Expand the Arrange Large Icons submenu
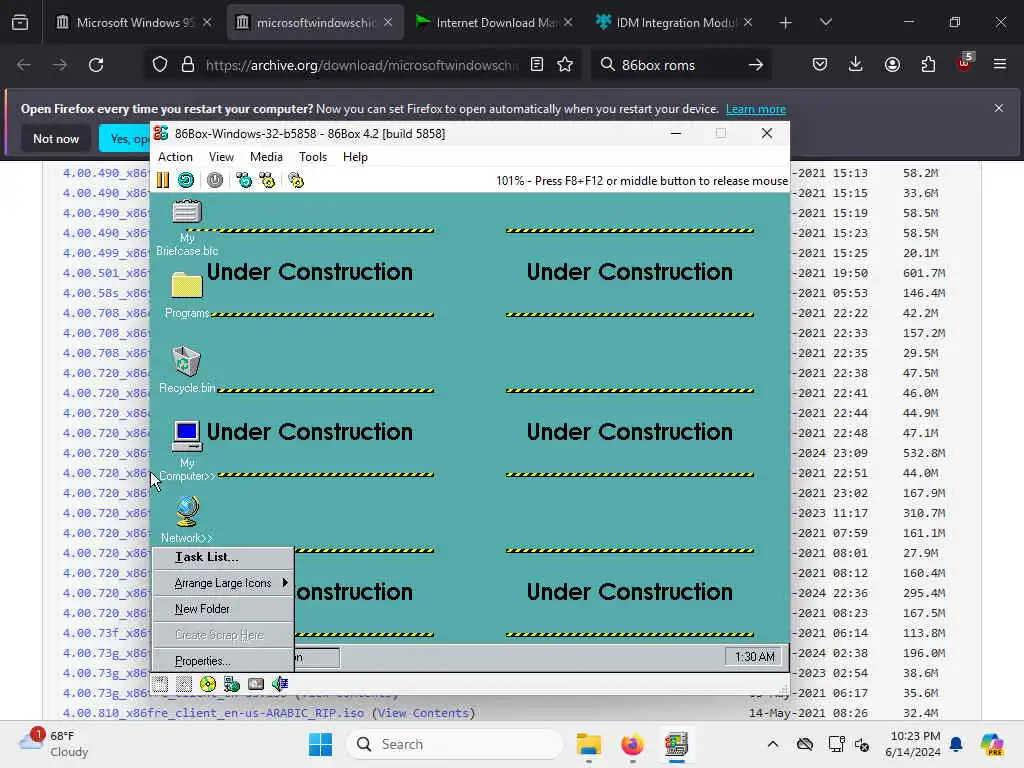Image resolution: width=1024 pixels, height=768 pixels. coord(223,583)
